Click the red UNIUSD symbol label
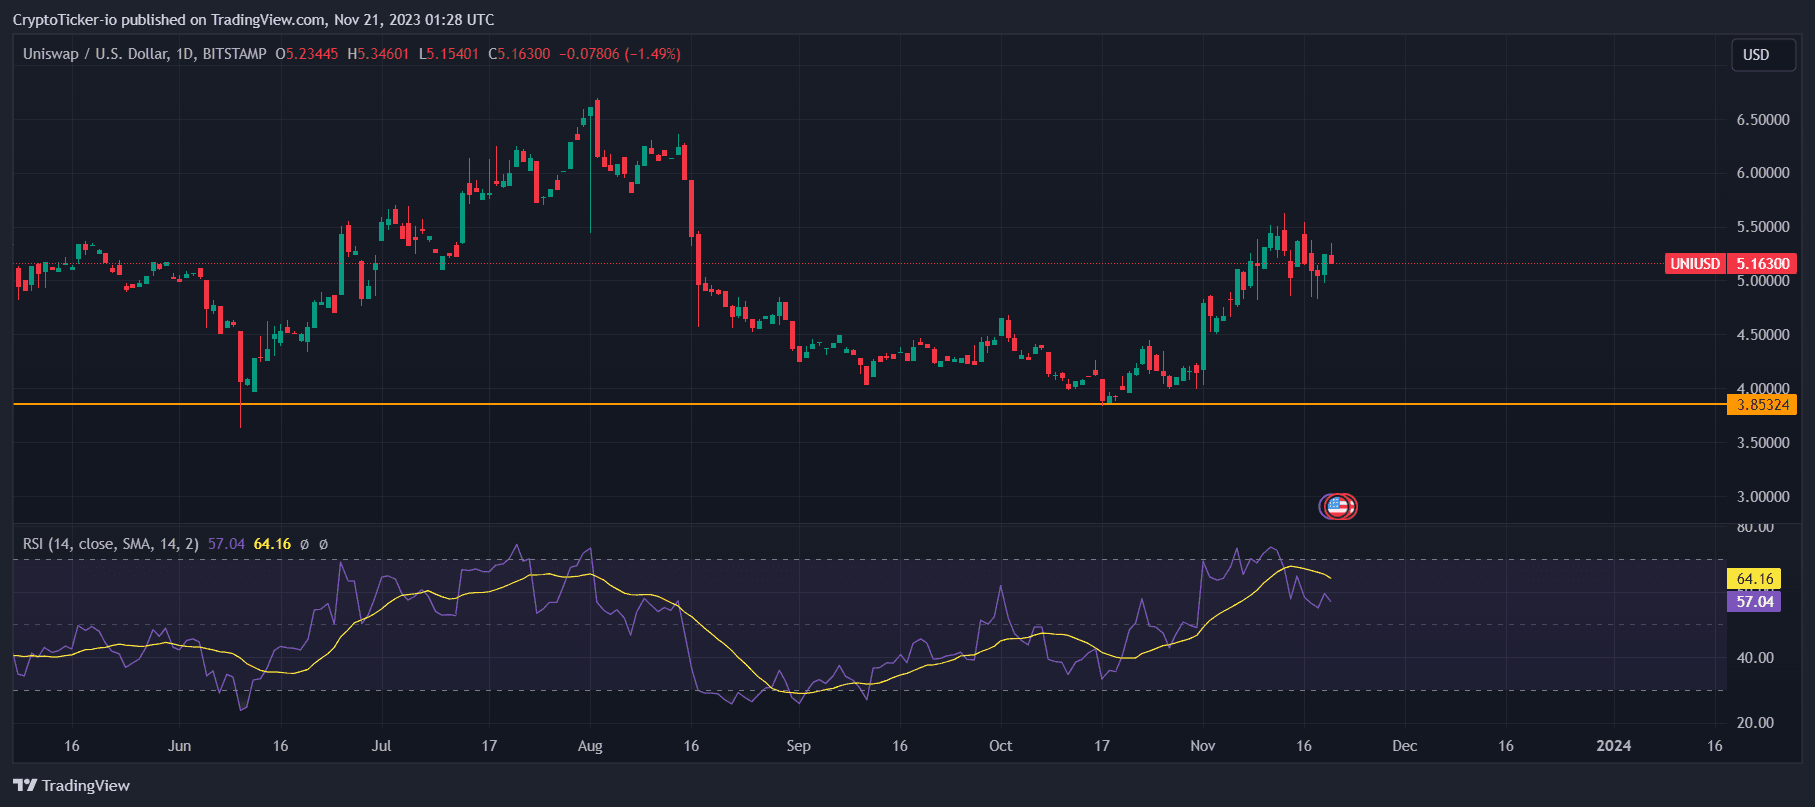Viewport: 1815px width, 807px height. (1694, 264)
